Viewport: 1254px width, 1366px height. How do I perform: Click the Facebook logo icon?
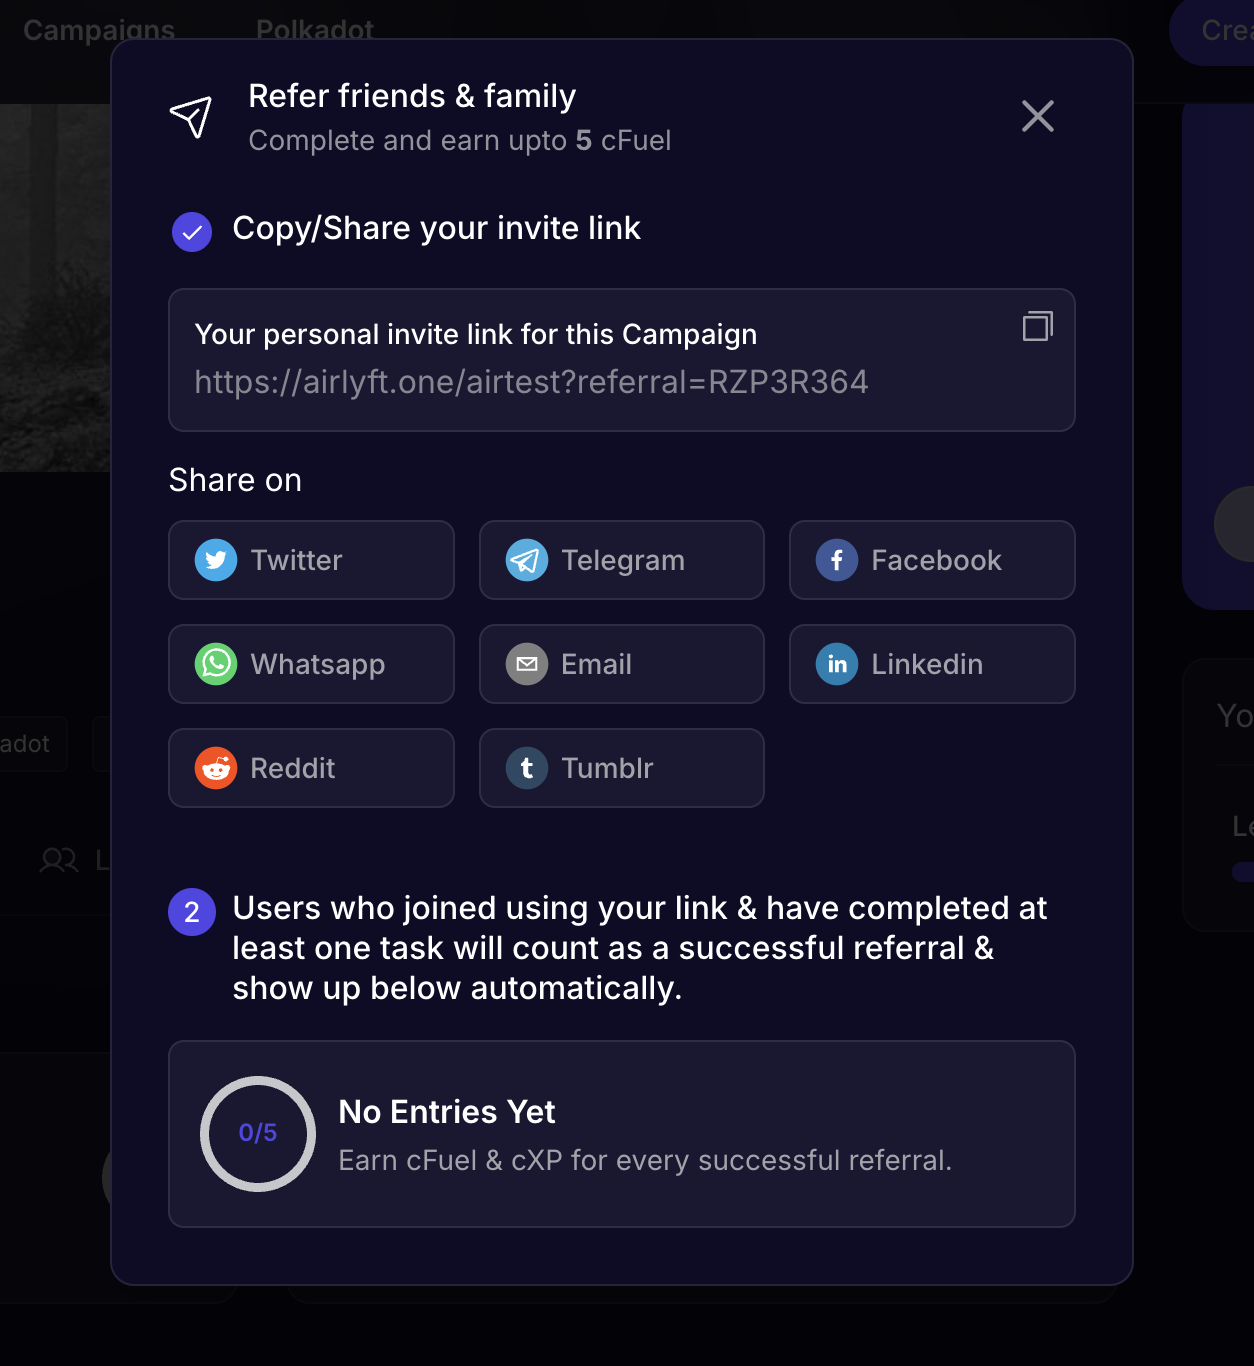point(837,560)
